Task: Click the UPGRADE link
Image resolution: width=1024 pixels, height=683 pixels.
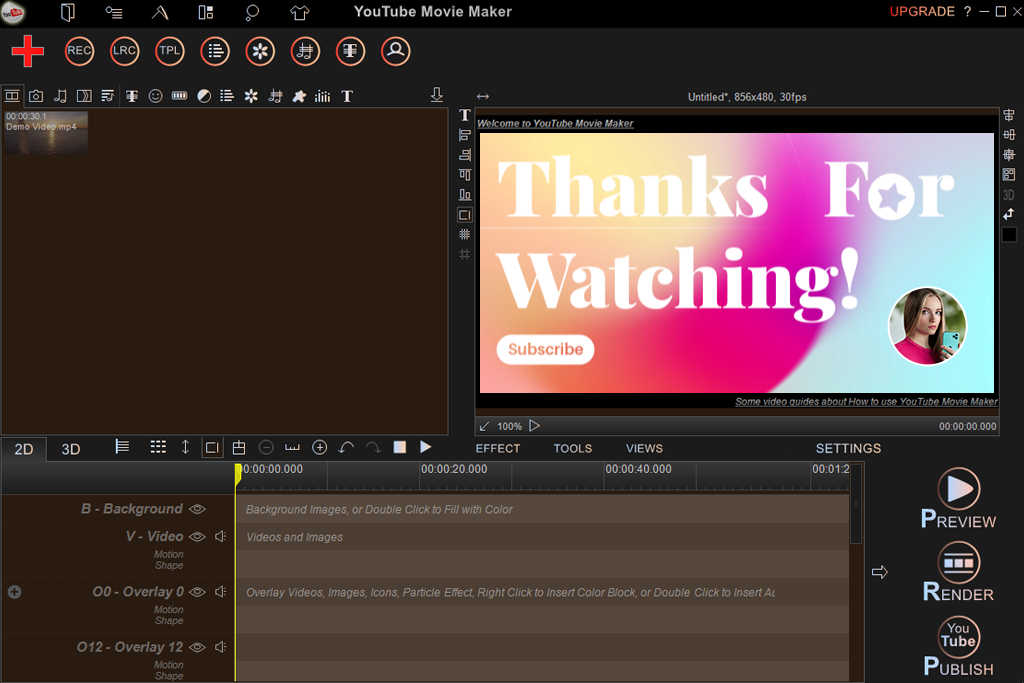Action: [921, 12]
